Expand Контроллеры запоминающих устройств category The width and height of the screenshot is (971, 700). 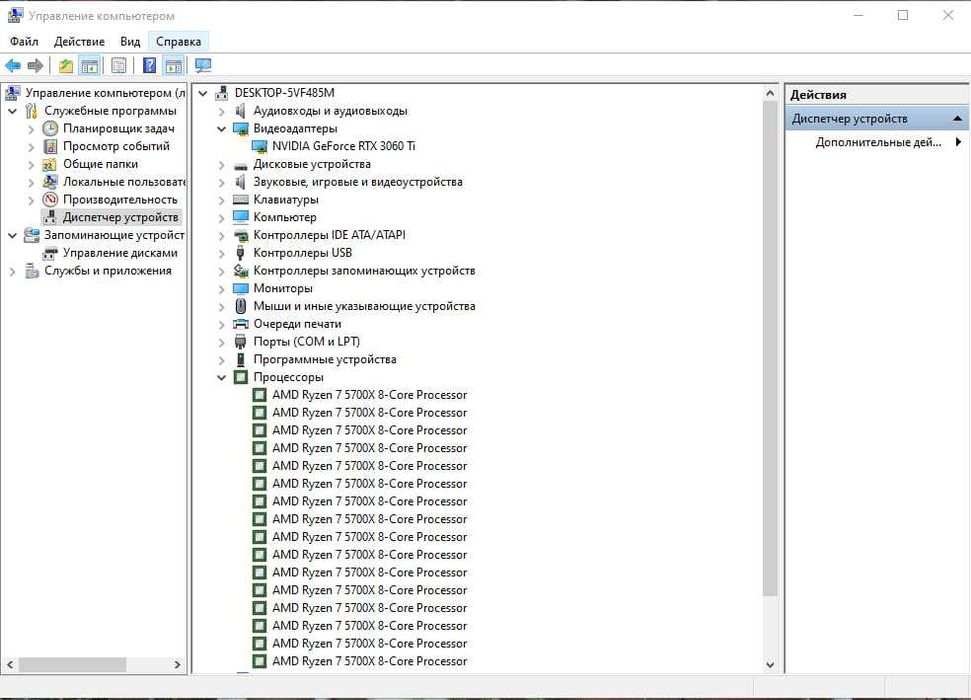coord(221,271)
